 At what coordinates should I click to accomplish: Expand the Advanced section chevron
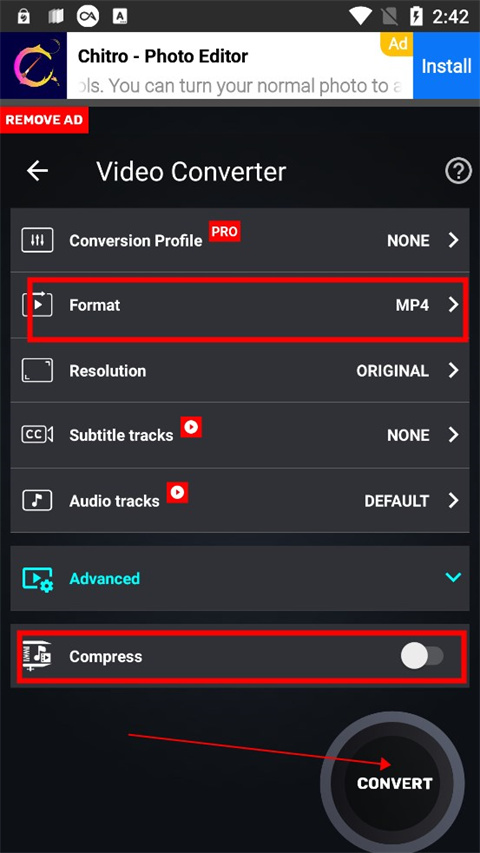click(453, 577)
